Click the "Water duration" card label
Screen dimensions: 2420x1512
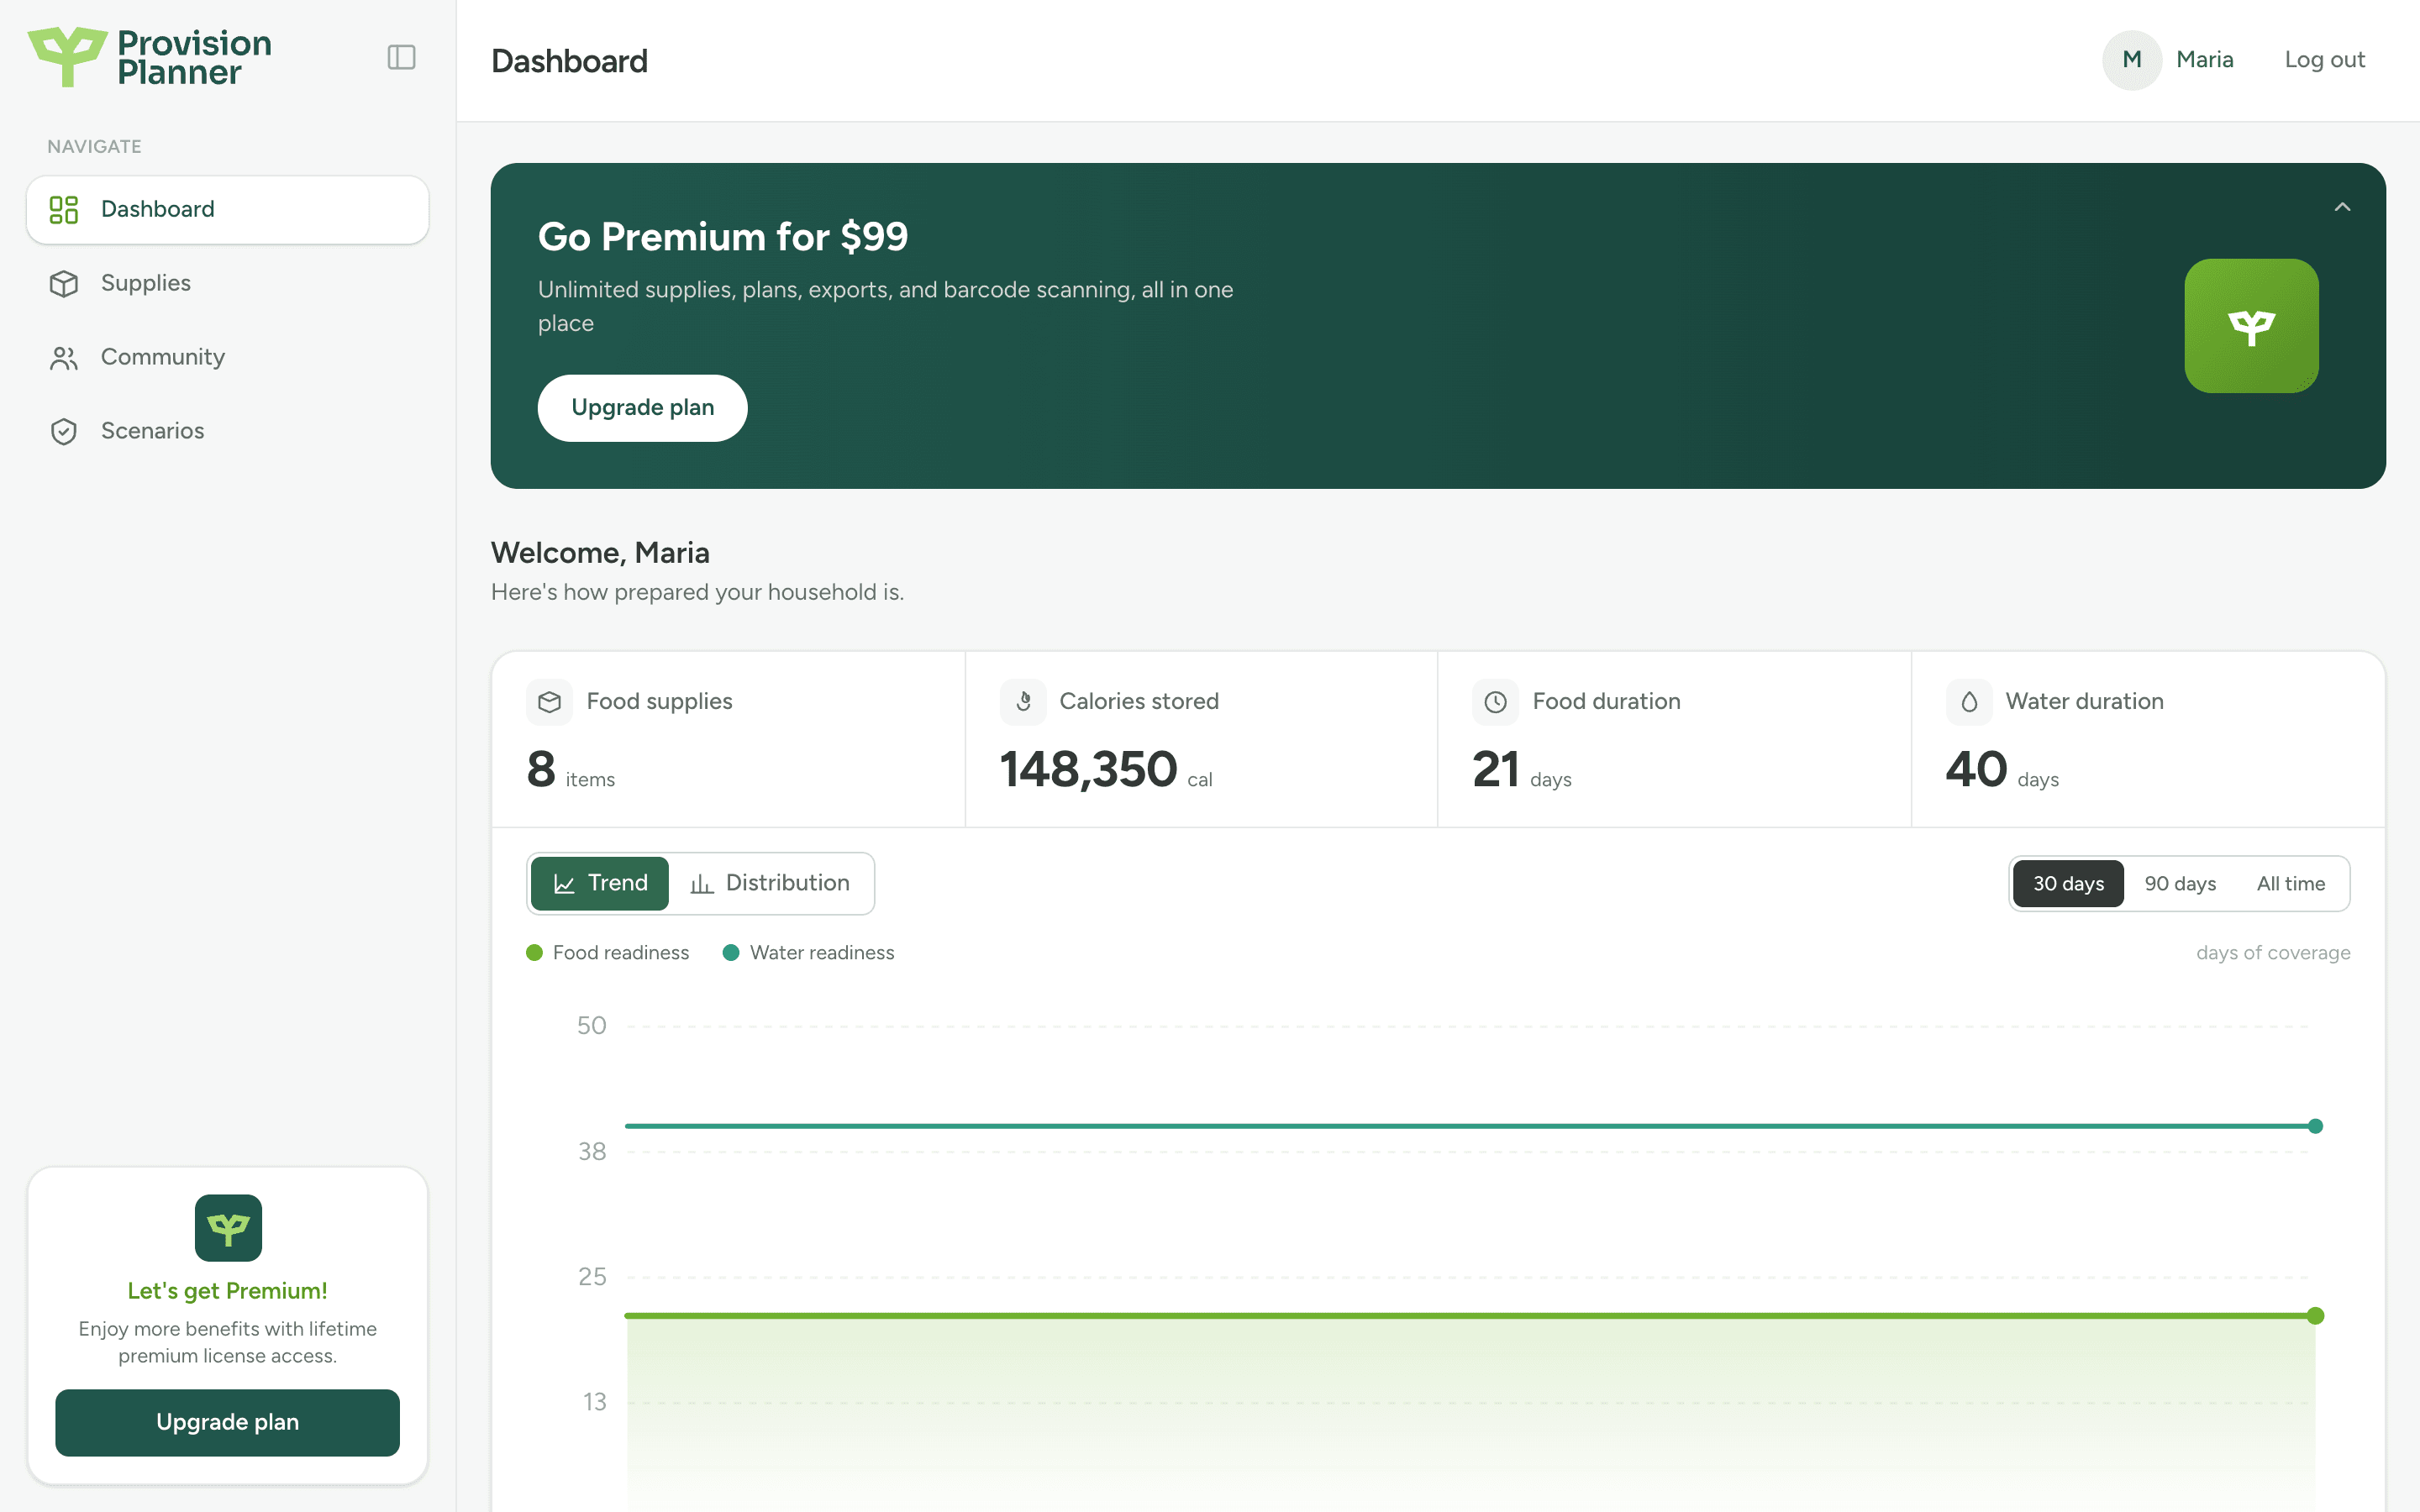coord(2084,702)
